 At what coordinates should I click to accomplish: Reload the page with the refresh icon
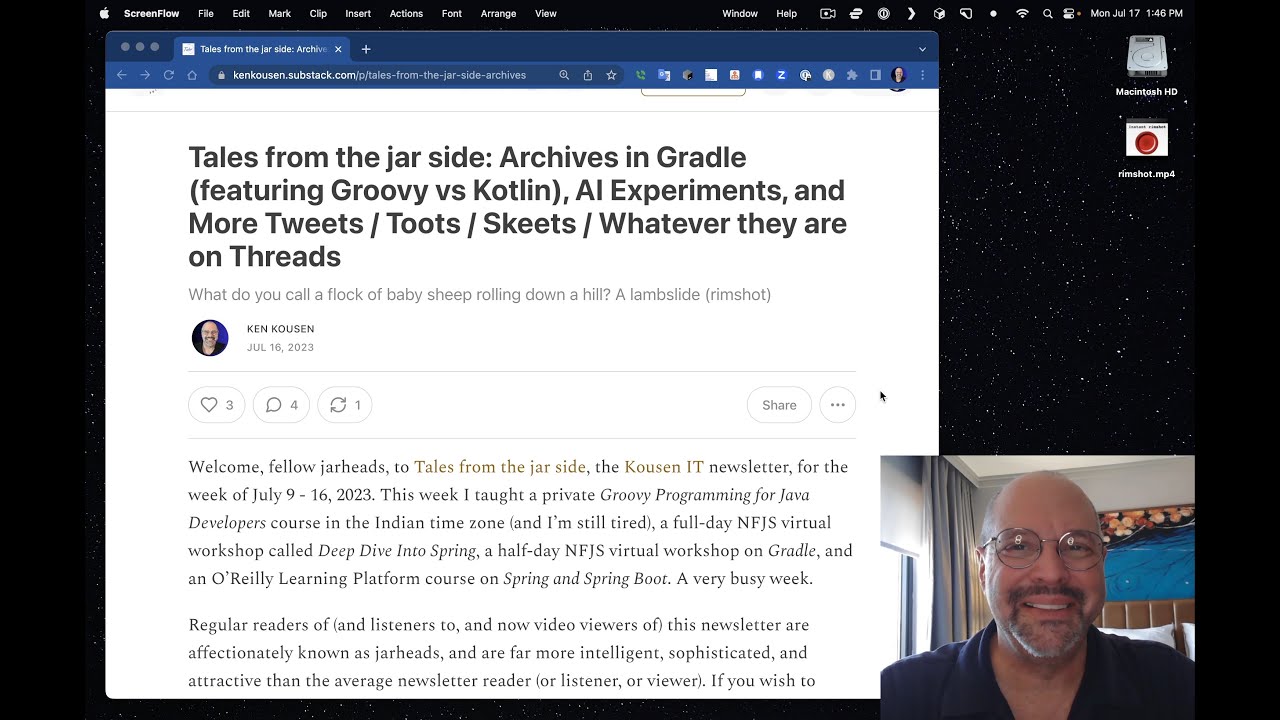(x=168, y=75)
